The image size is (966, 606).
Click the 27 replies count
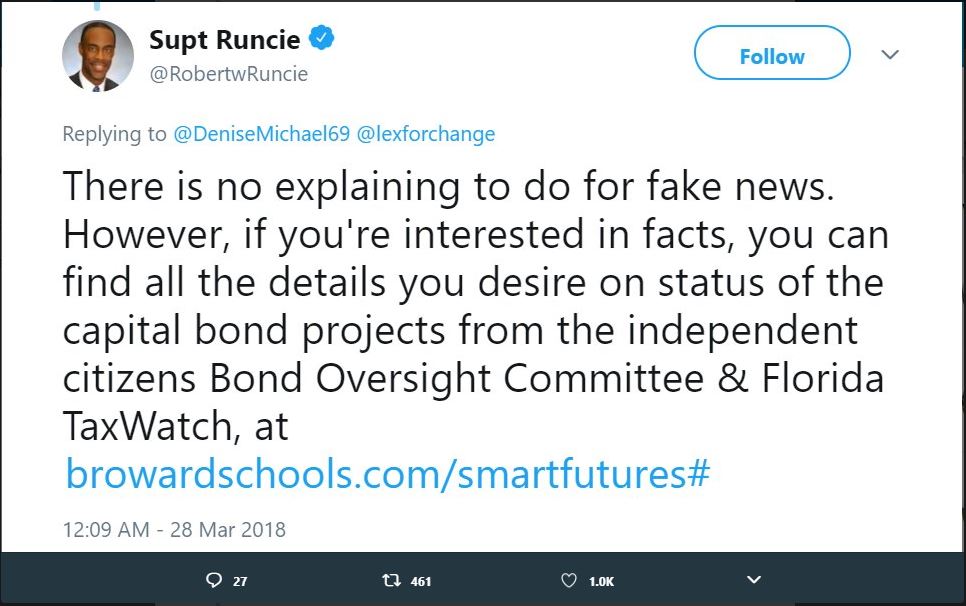point(240,581)
